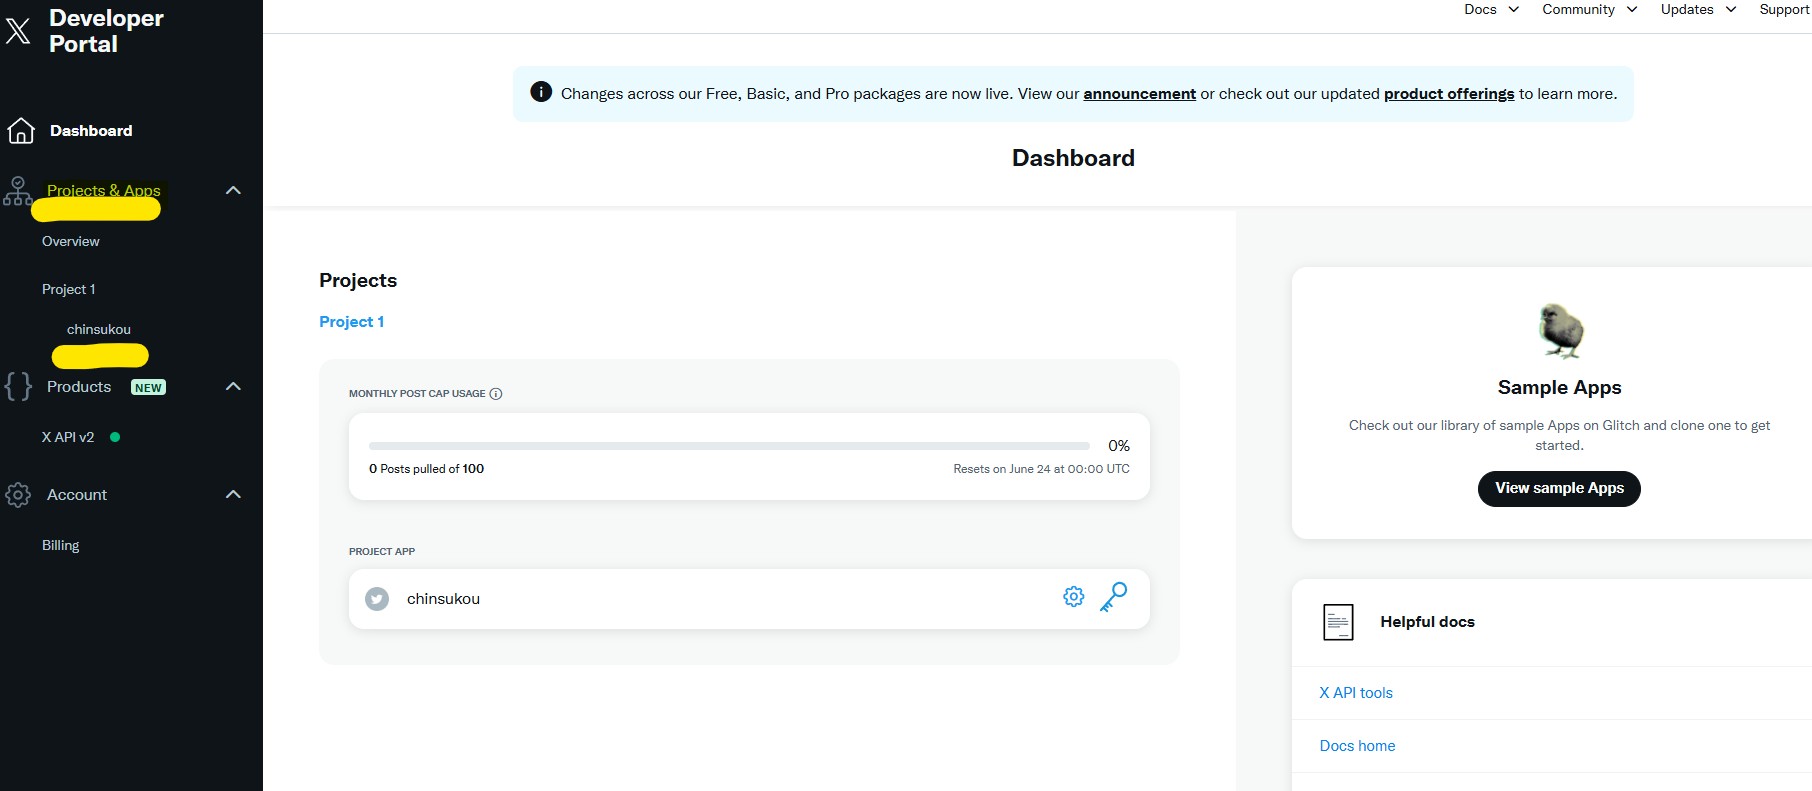The width and height of the screenshot is (1812, 791).
Task: Click Account label in sidebar
Action: pyautogui.click(x=77, y=495)
